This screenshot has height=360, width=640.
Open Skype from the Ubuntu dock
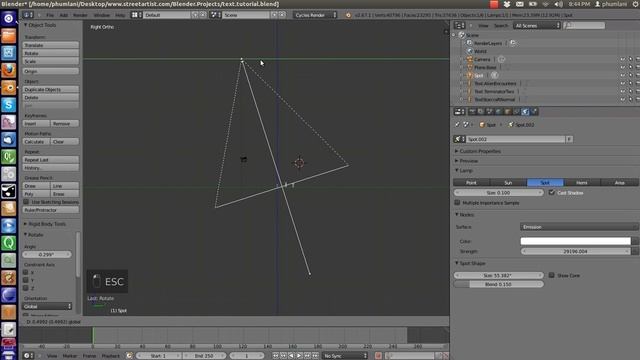pos(9,105)
